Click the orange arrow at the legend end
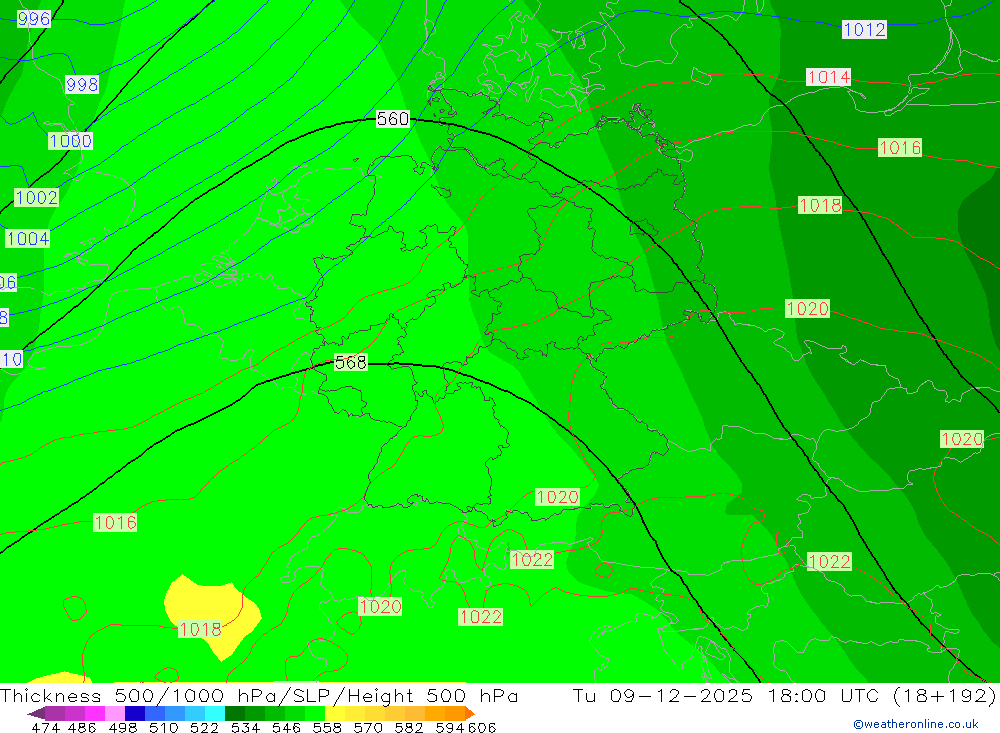1000x733 pixels. (470, 713)
